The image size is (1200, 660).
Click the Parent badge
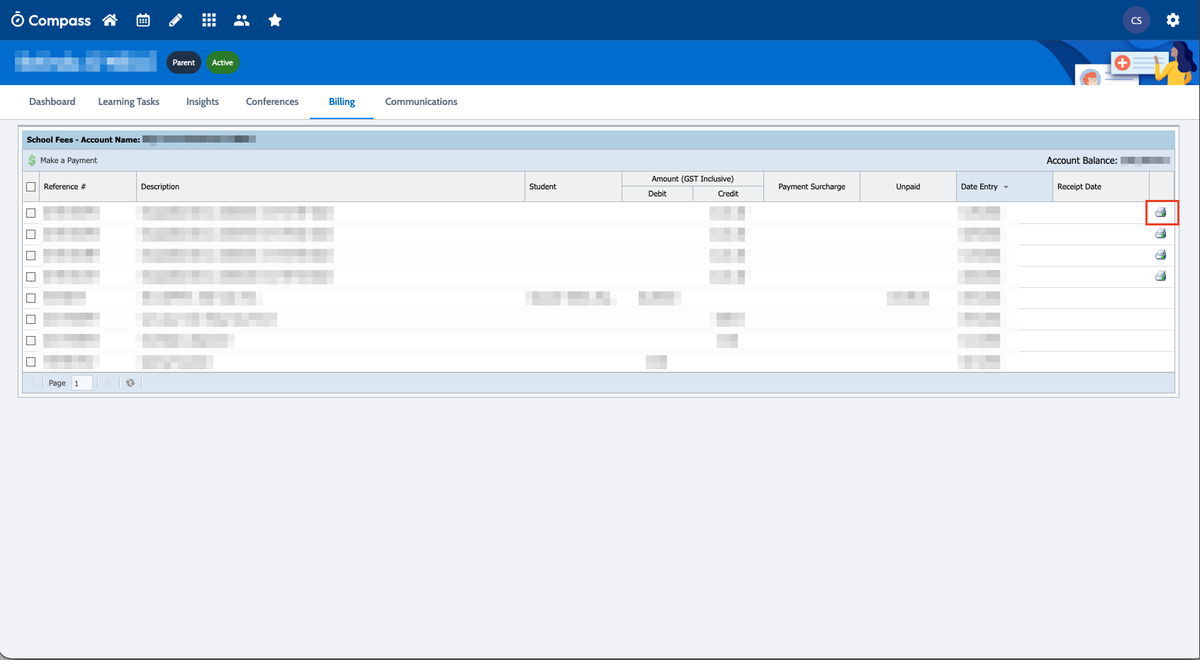pyautogui.click(x=183, y=62)
